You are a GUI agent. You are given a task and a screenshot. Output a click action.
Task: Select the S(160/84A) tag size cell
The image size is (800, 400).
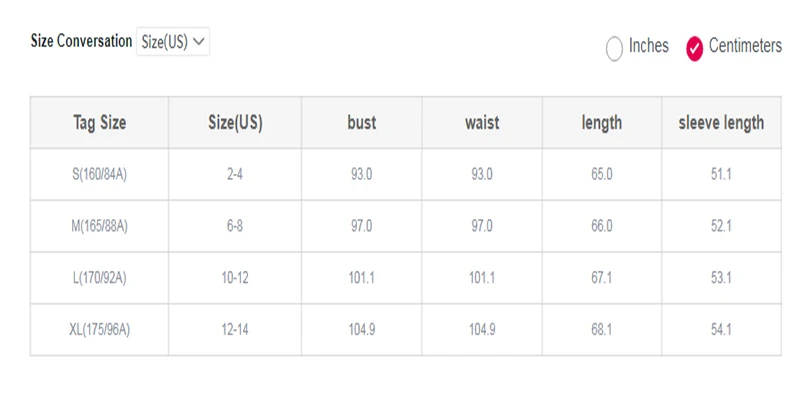(x=99, y=174)
